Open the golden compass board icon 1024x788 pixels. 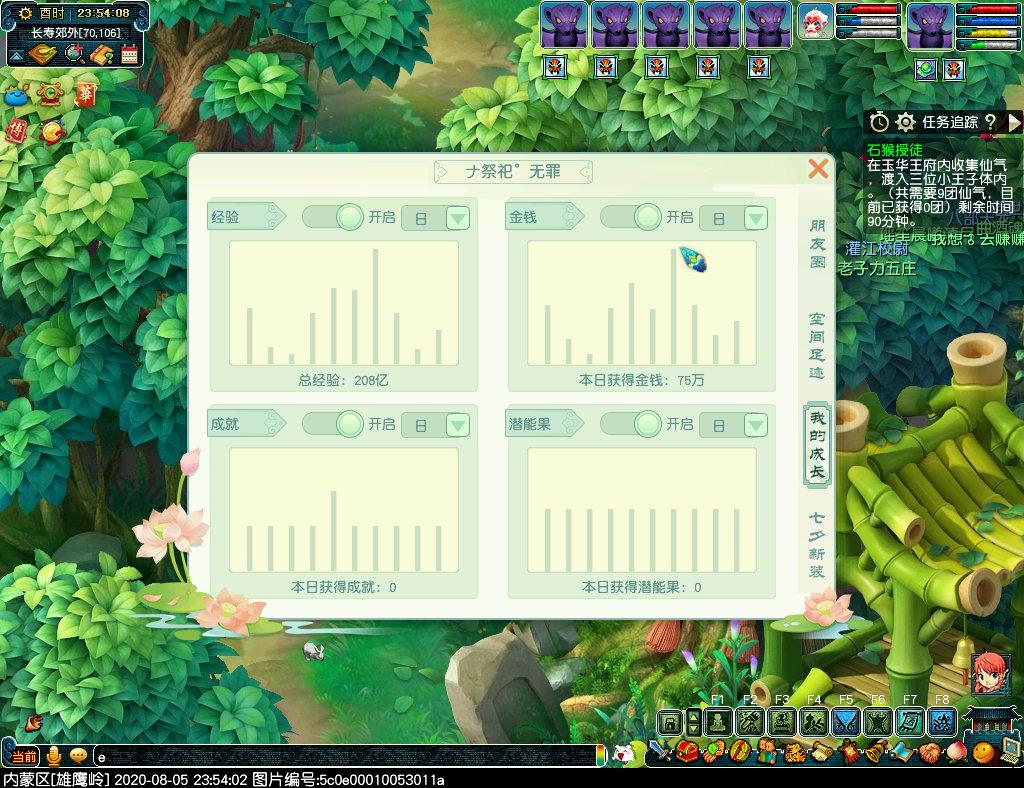point(42,55)
